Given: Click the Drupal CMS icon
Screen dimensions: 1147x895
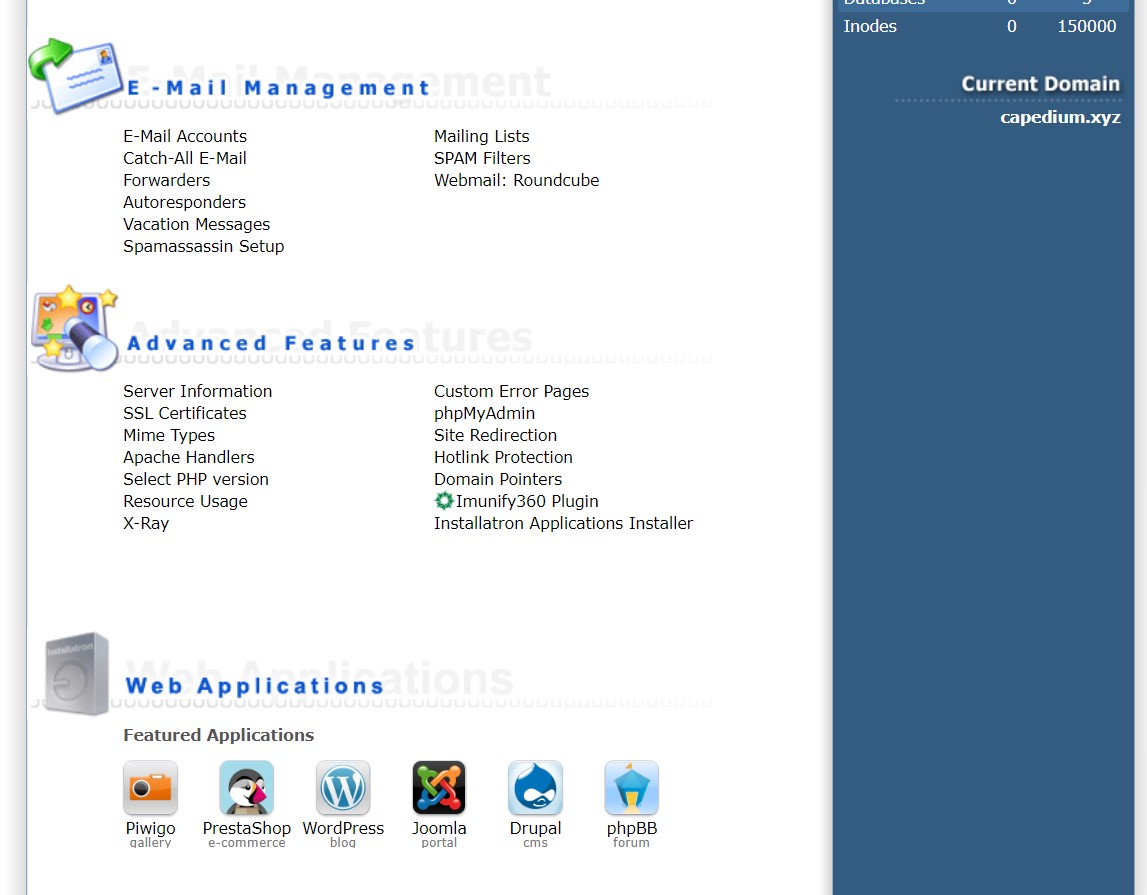Looking at the screenshot, I should point(535,788).
